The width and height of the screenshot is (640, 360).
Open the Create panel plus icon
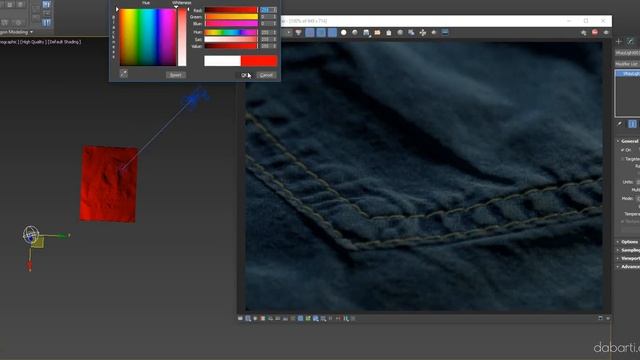point(619,41)
